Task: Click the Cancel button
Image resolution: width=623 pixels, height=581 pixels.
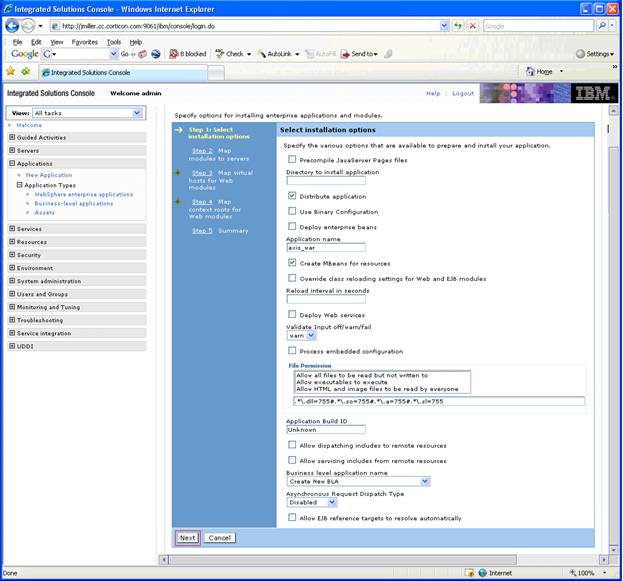Action: point(220,538)
